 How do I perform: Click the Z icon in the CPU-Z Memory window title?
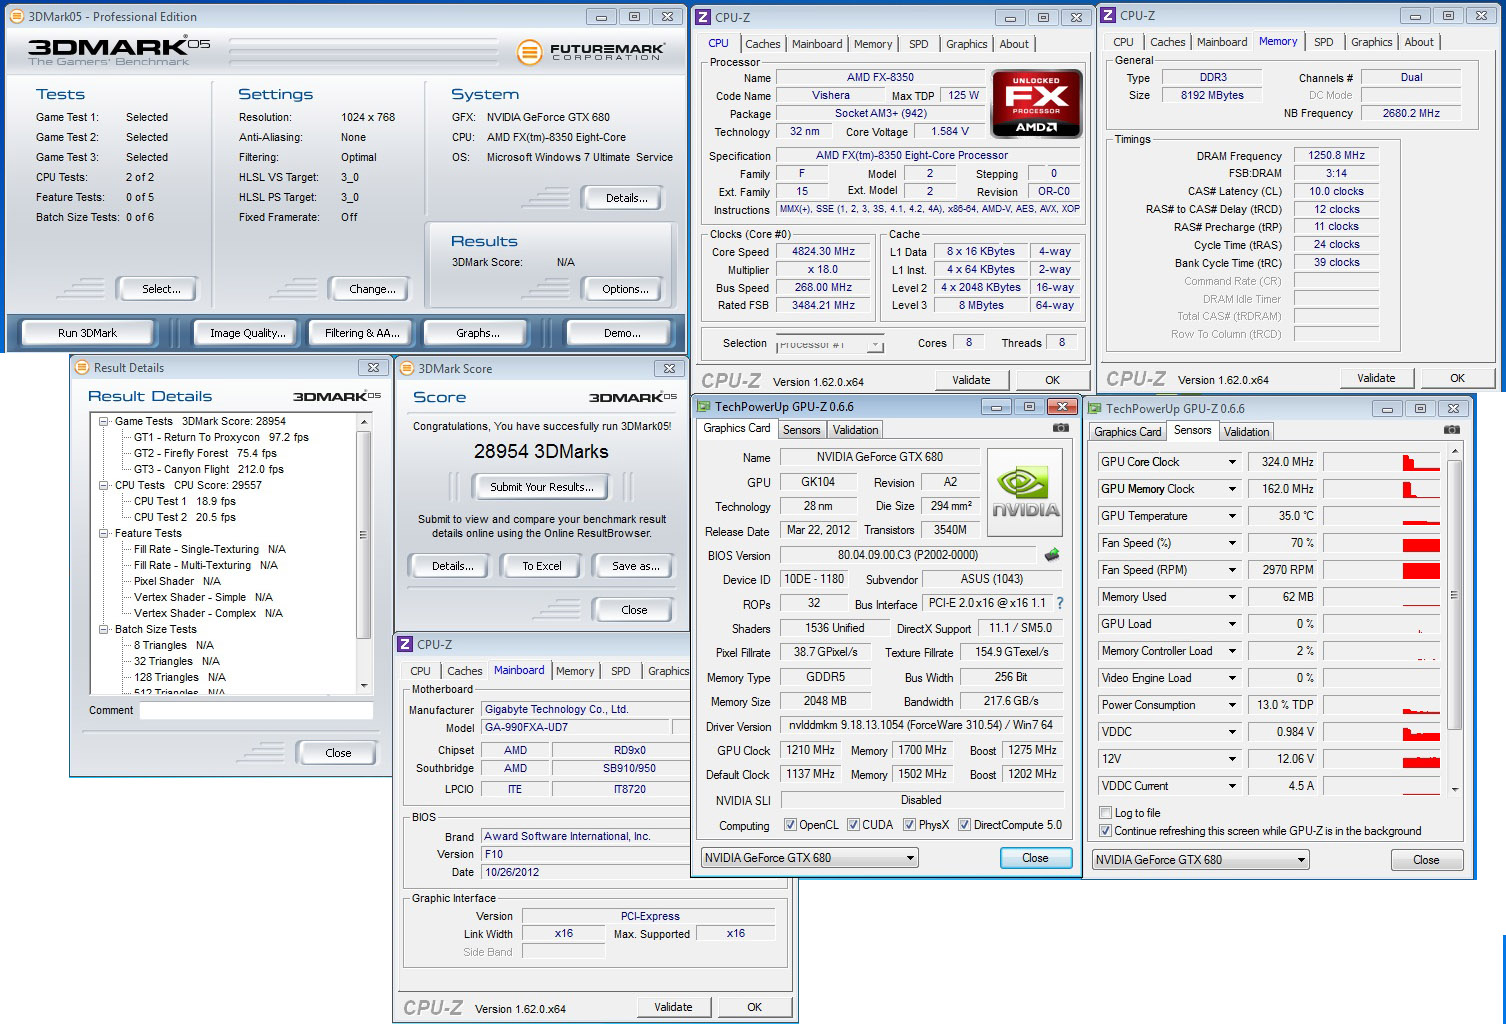tap(1108, 15)
